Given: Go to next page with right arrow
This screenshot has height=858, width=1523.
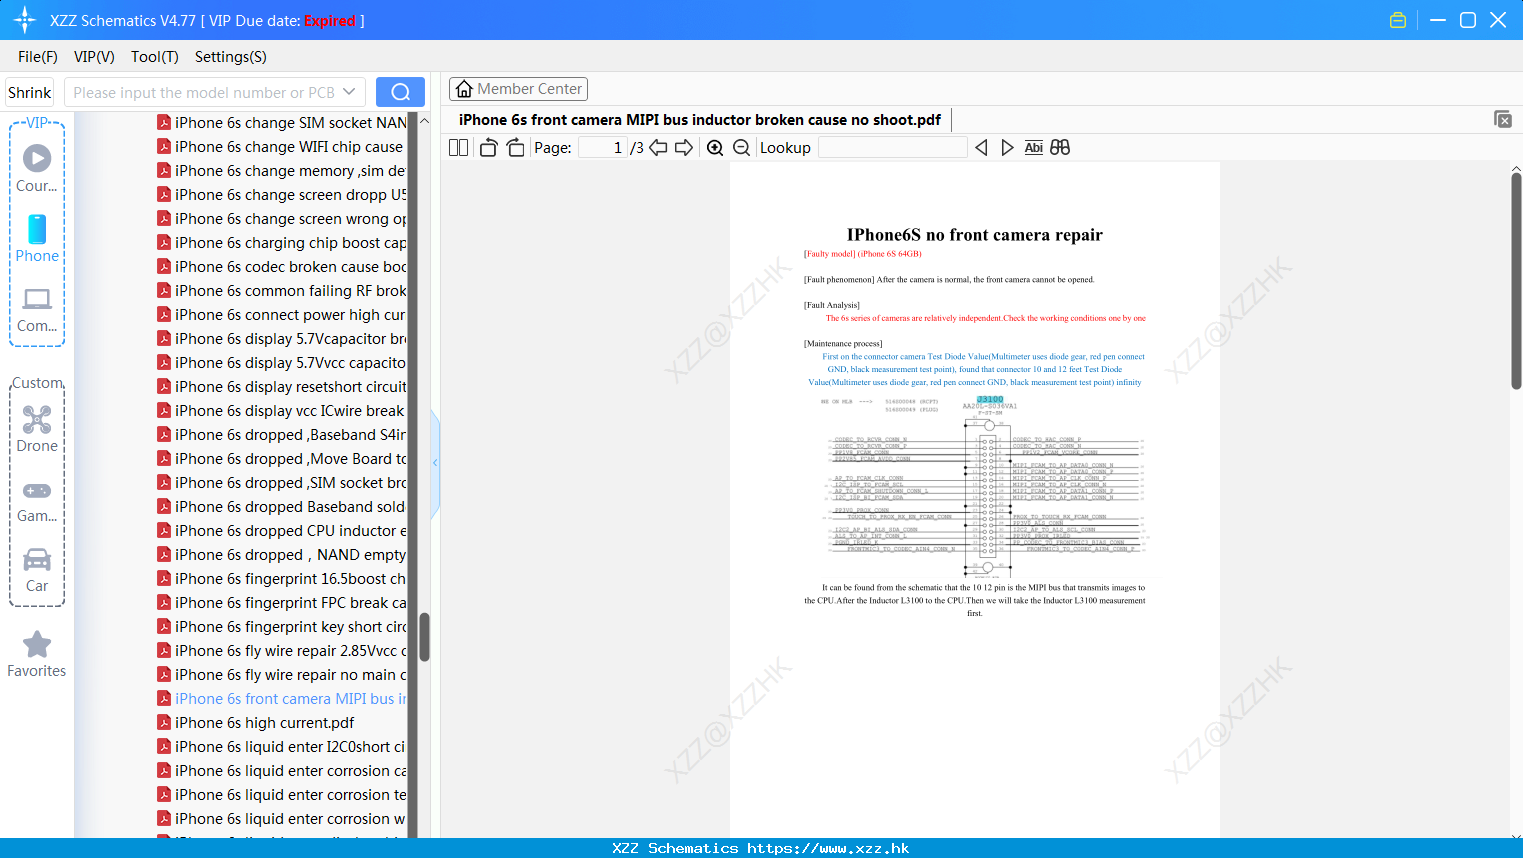Looking at the screenshot, I should coord(684,147).
